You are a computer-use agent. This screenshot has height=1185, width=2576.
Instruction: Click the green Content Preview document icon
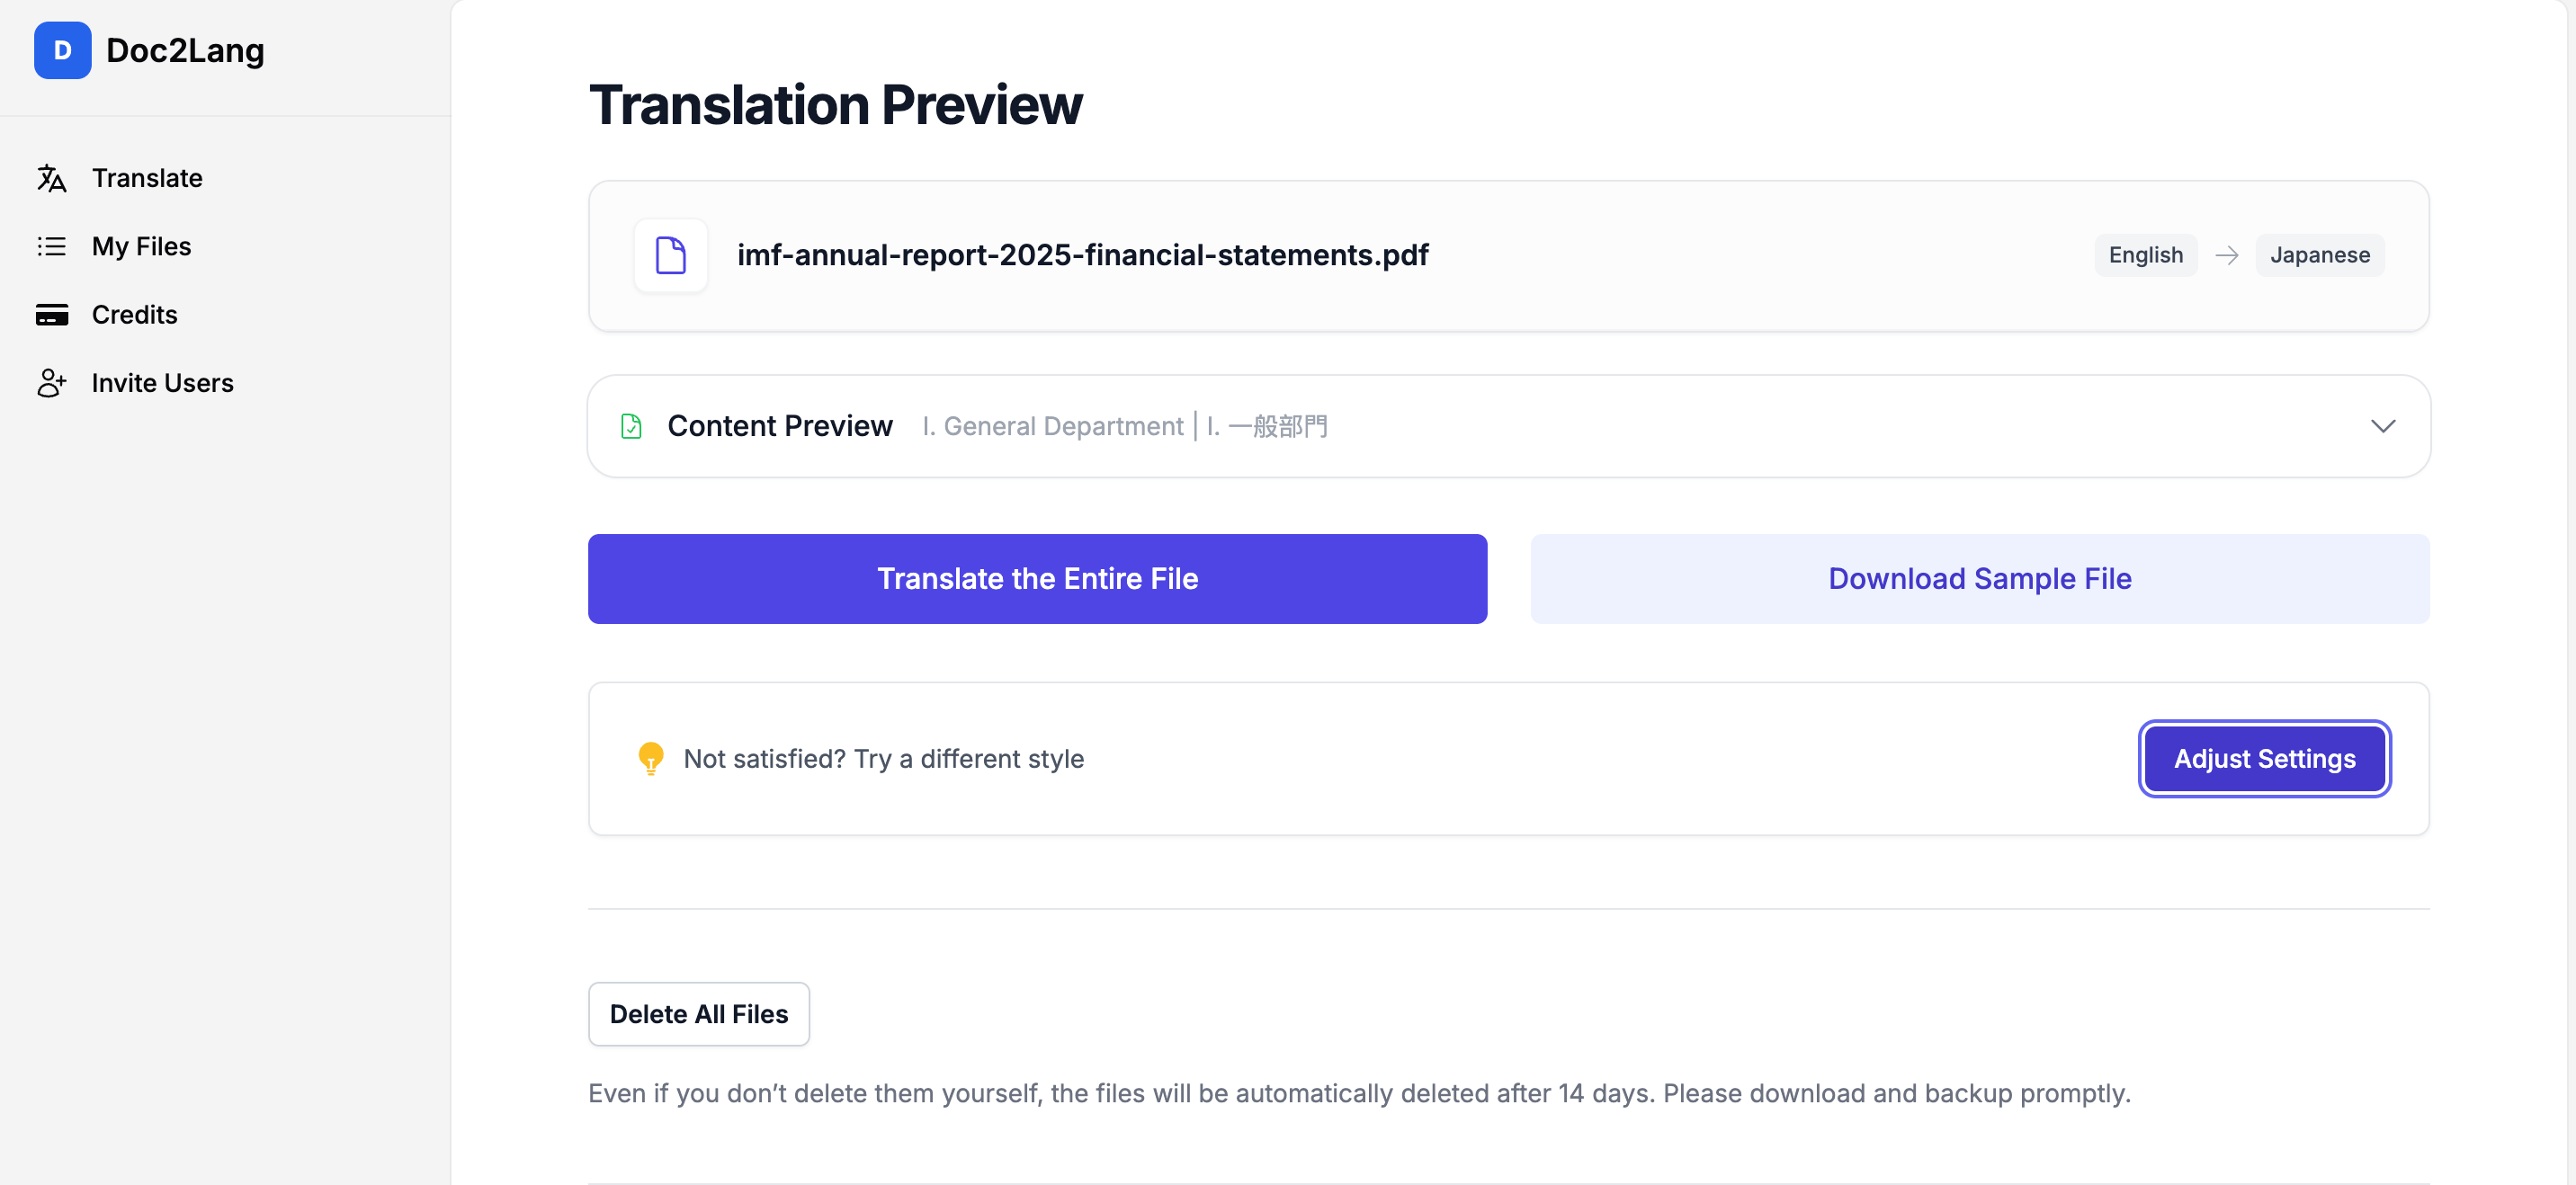(631, 426)
